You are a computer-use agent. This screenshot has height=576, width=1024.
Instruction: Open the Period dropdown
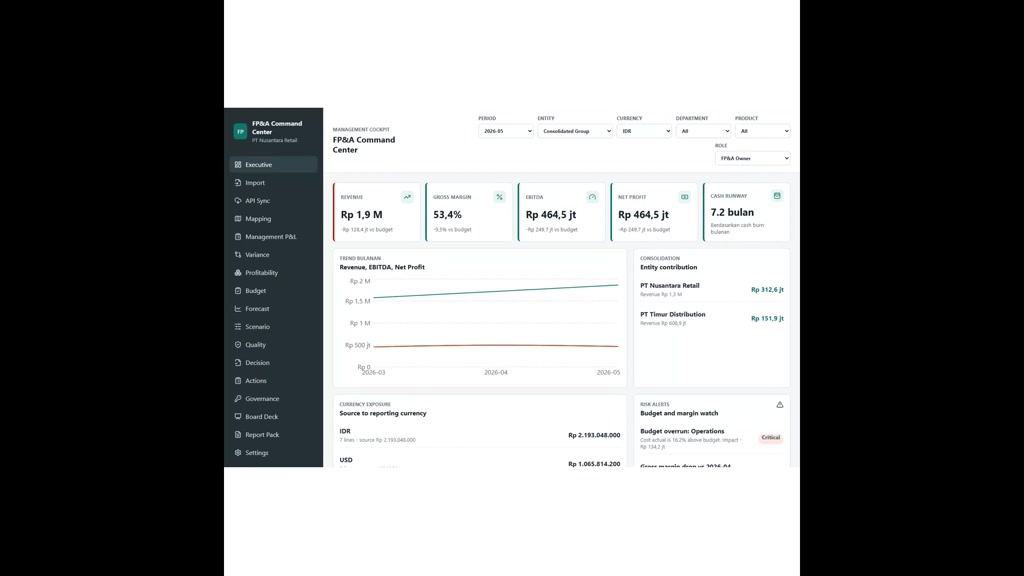coord(505,131)
